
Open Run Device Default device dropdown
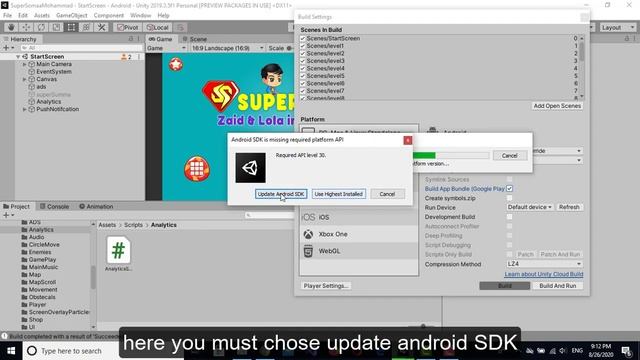530,207
